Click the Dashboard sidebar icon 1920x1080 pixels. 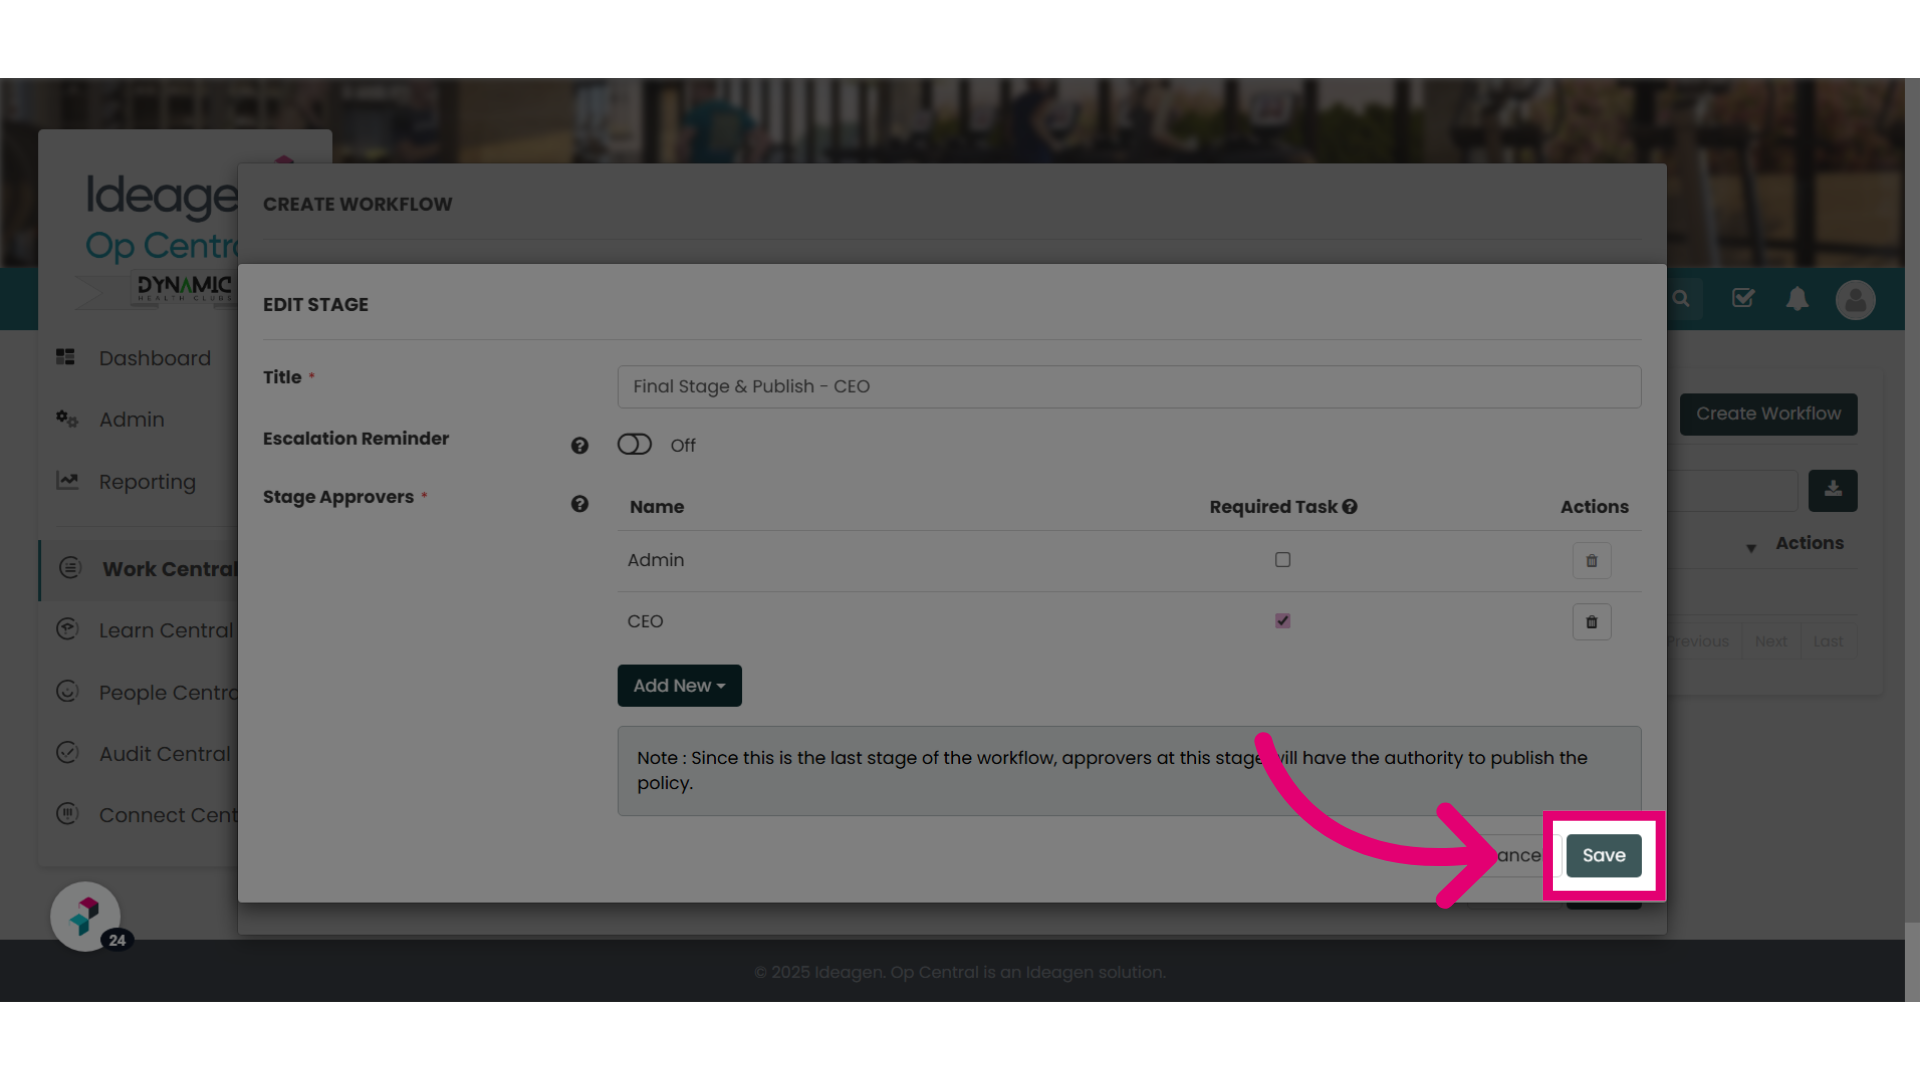coord(66,357)
